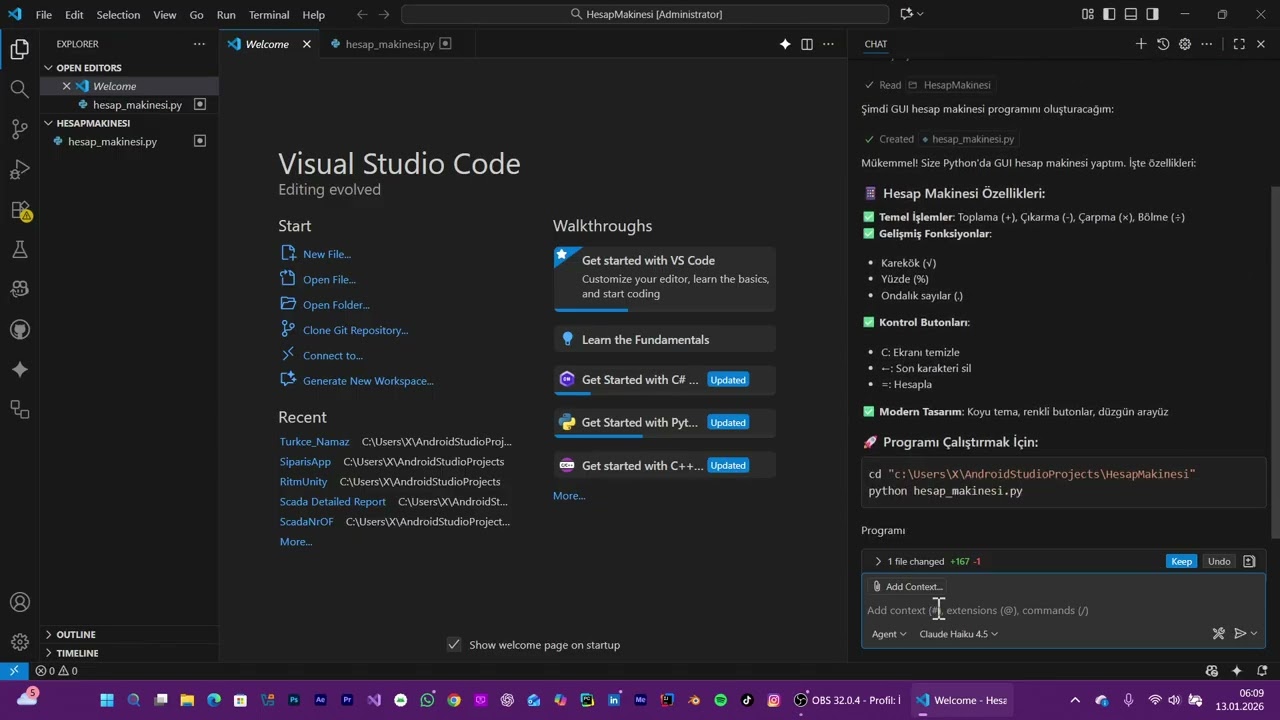Open the Testing flask icon
This screenshot has height=720, width=1280.
(19, 249)
